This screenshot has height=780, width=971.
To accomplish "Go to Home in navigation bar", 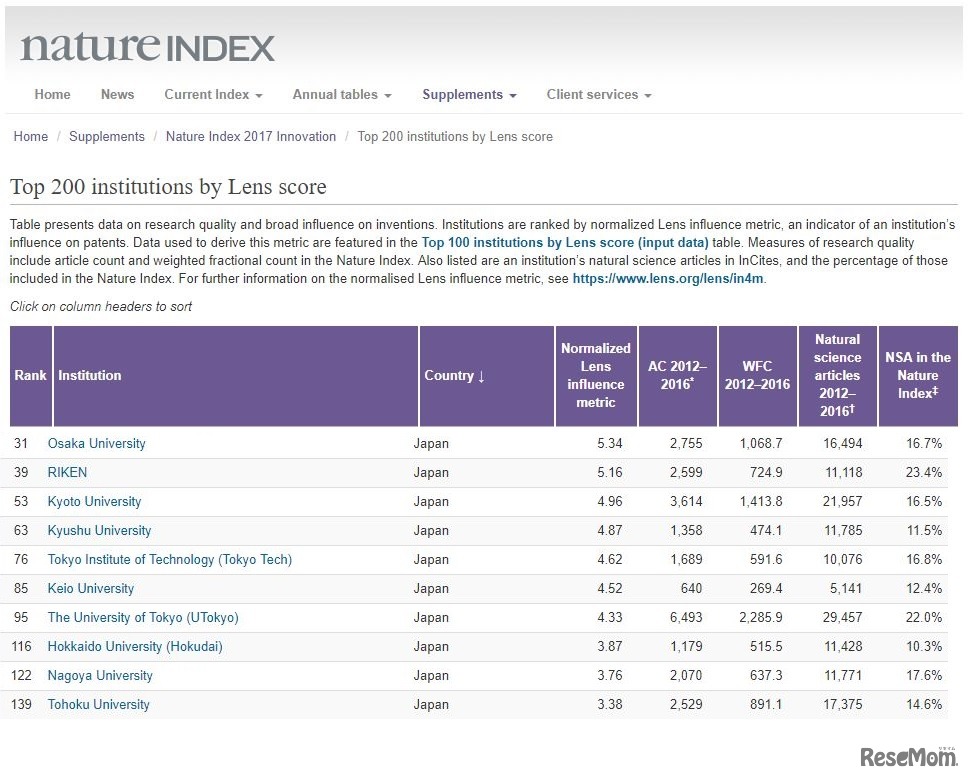I will (x=52, y=95).
